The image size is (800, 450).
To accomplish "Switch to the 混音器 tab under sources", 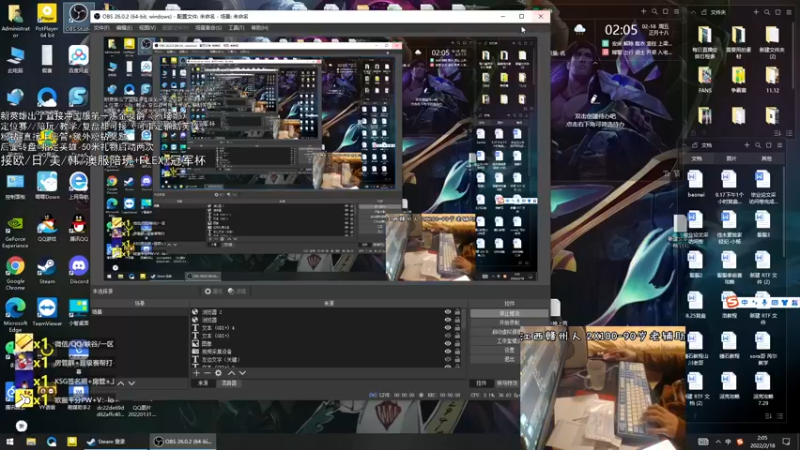I will [x=229, y=383].
